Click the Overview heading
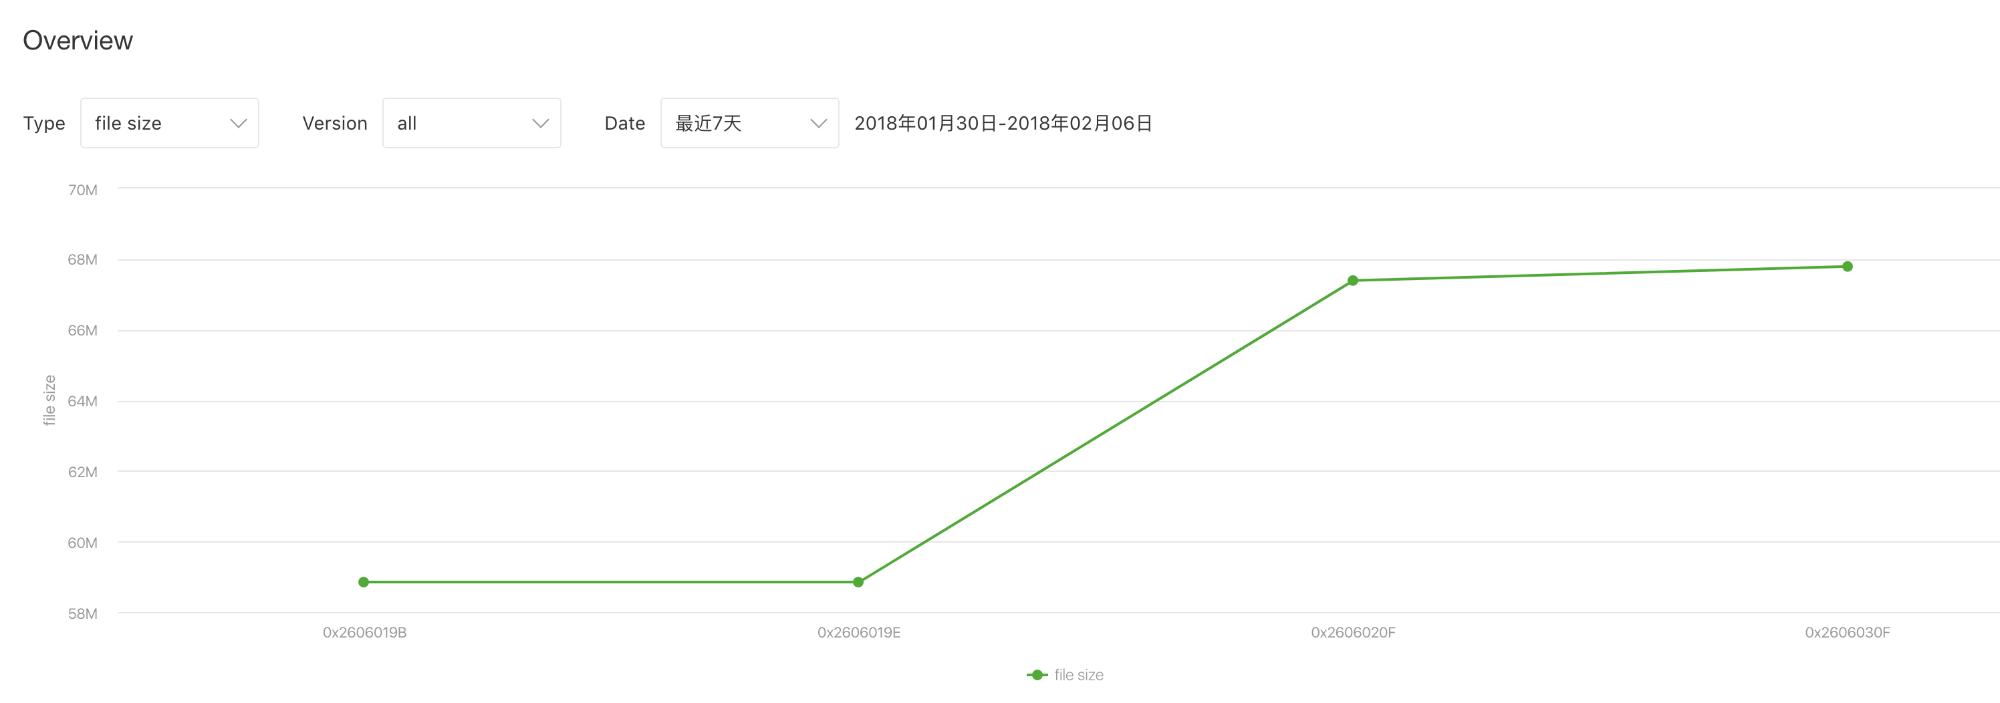 [x=78, y=41]
